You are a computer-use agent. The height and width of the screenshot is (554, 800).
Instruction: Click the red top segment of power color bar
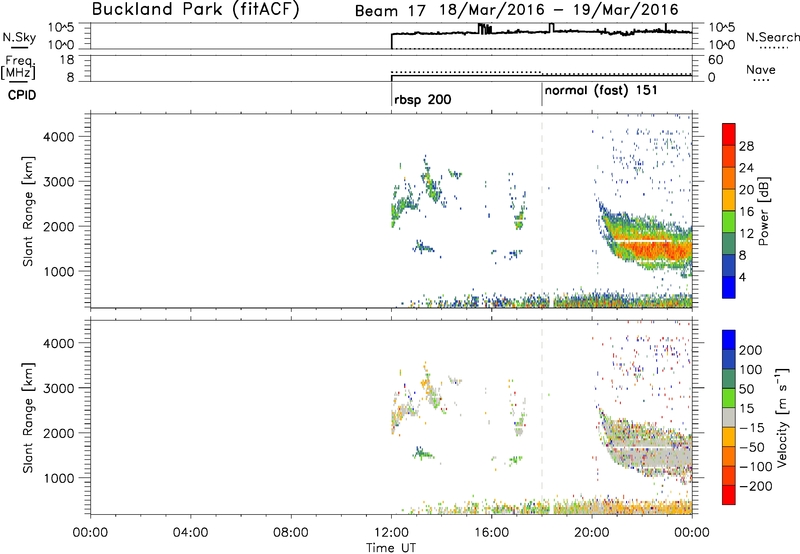pyautogui.click(x=729, y=134)
